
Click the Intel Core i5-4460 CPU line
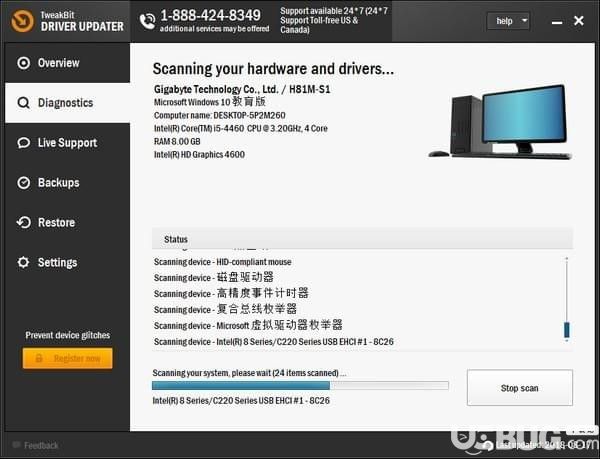tap(241, 128)
